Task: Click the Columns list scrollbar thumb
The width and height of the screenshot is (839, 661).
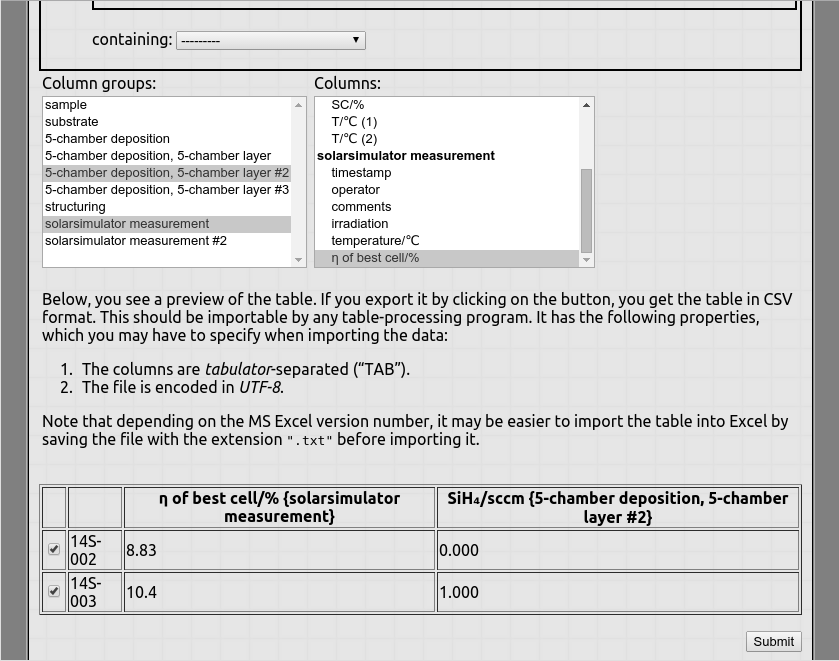Action: click(586, 210)
